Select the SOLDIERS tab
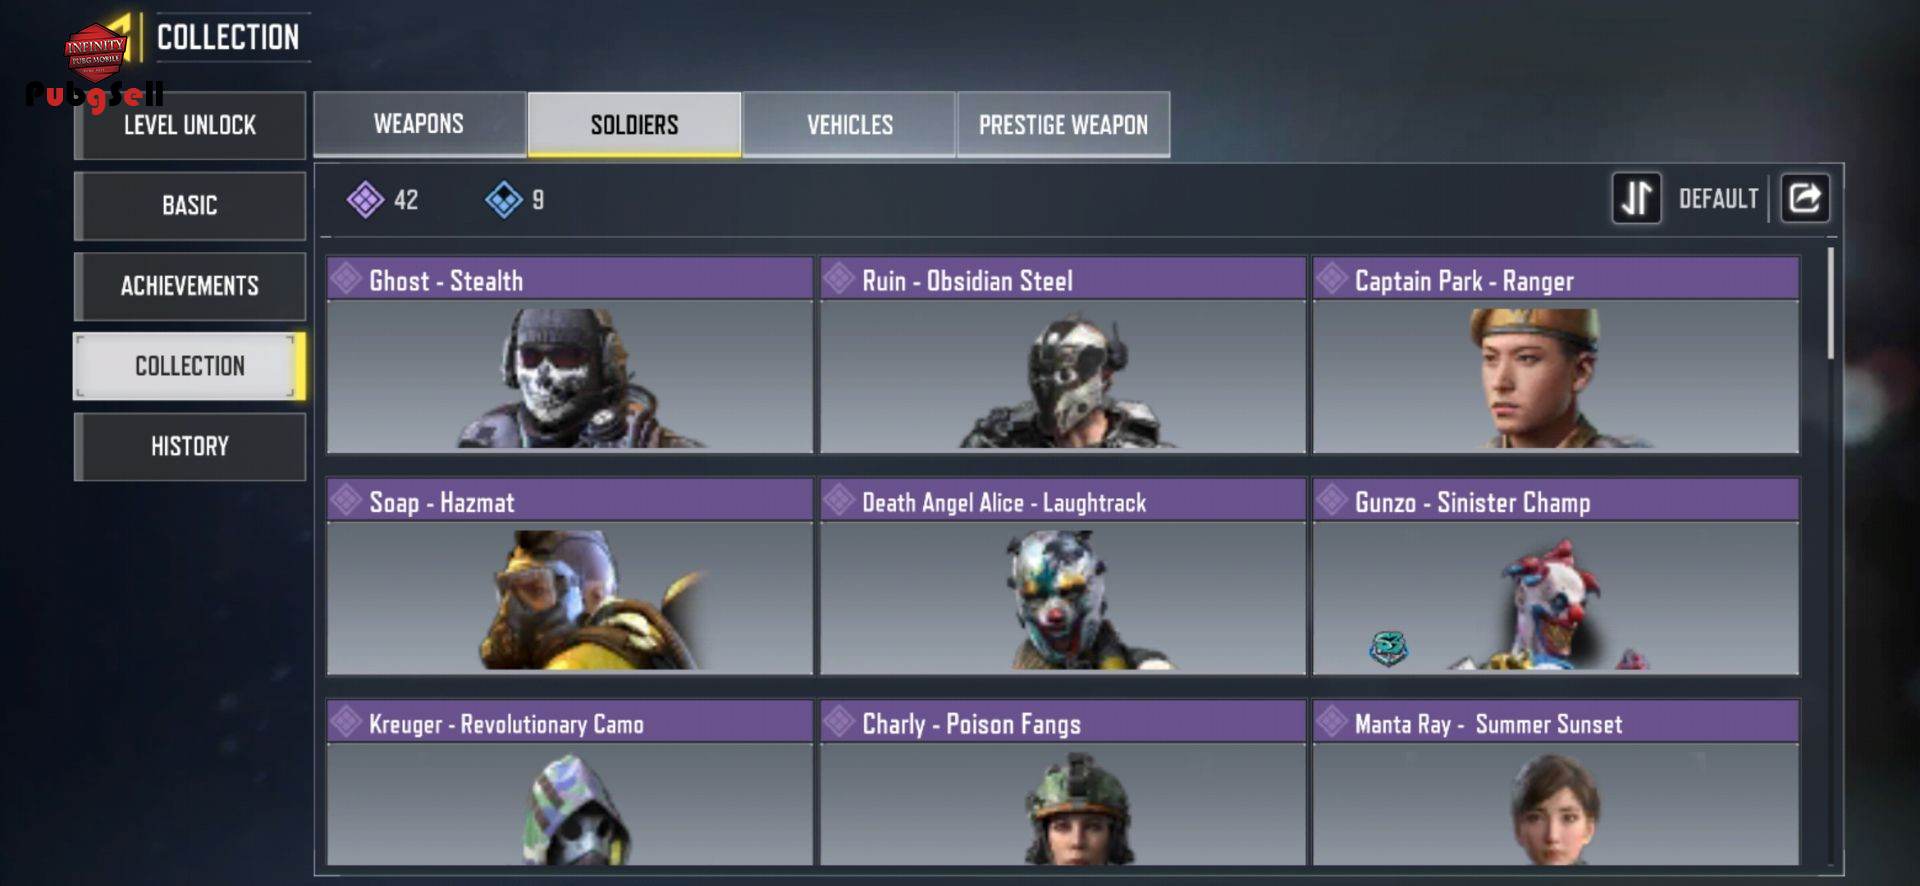Image resolution: width=1920 pixels, height=886 pixels. [634, 124]
